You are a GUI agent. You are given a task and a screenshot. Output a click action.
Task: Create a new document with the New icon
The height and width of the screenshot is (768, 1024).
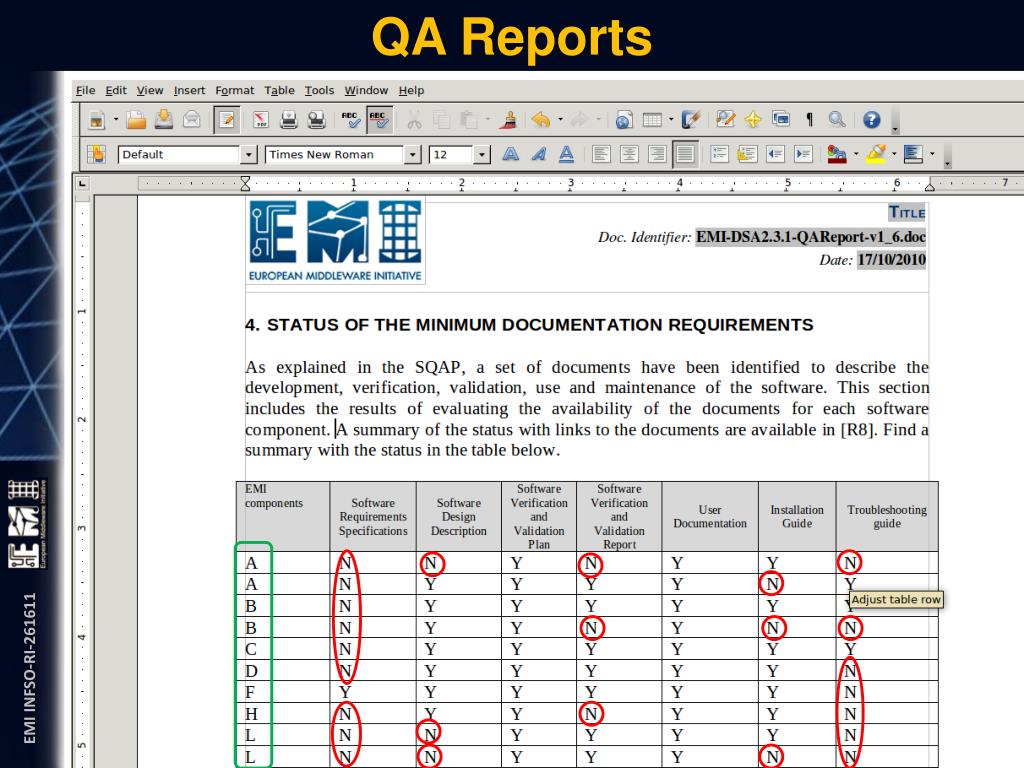[x=97, y=120]
